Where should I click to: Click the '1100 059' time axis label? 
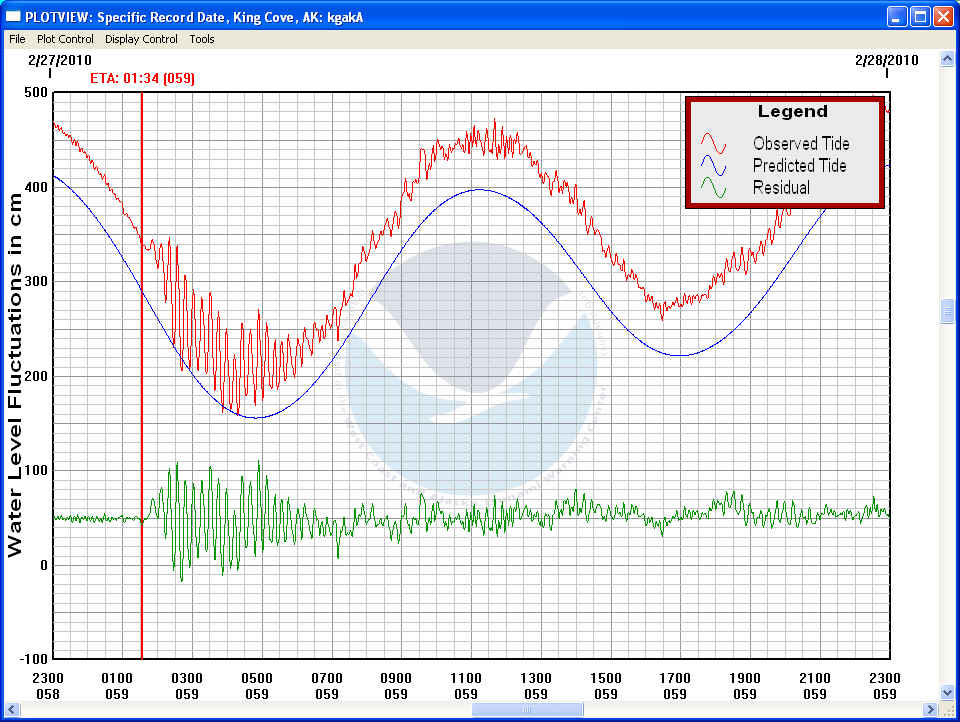coord(466,686)
